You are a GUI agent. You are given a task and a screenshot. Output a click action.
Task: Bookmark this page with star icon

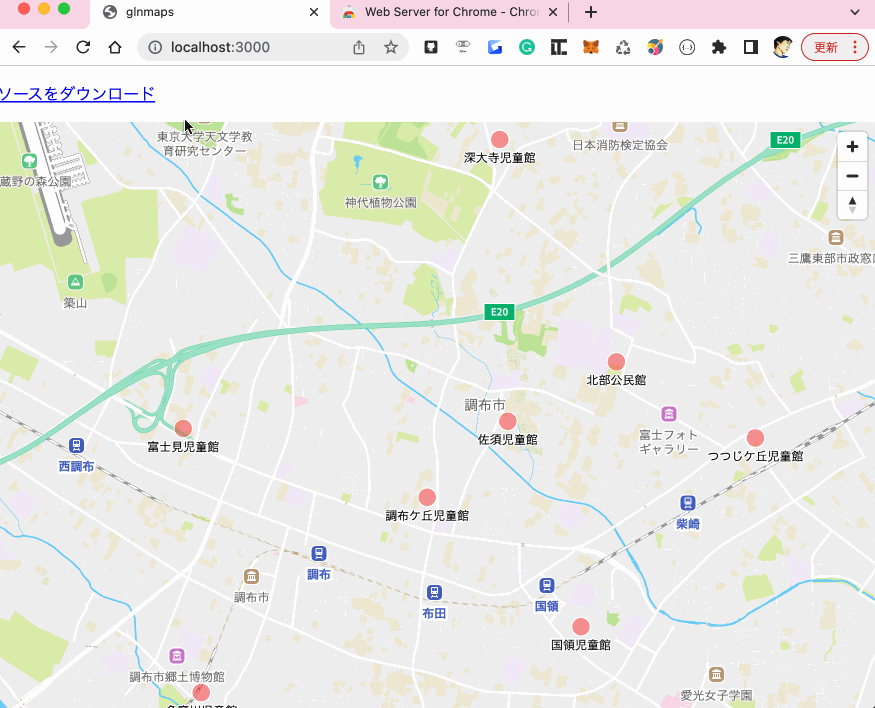(391, 47)
